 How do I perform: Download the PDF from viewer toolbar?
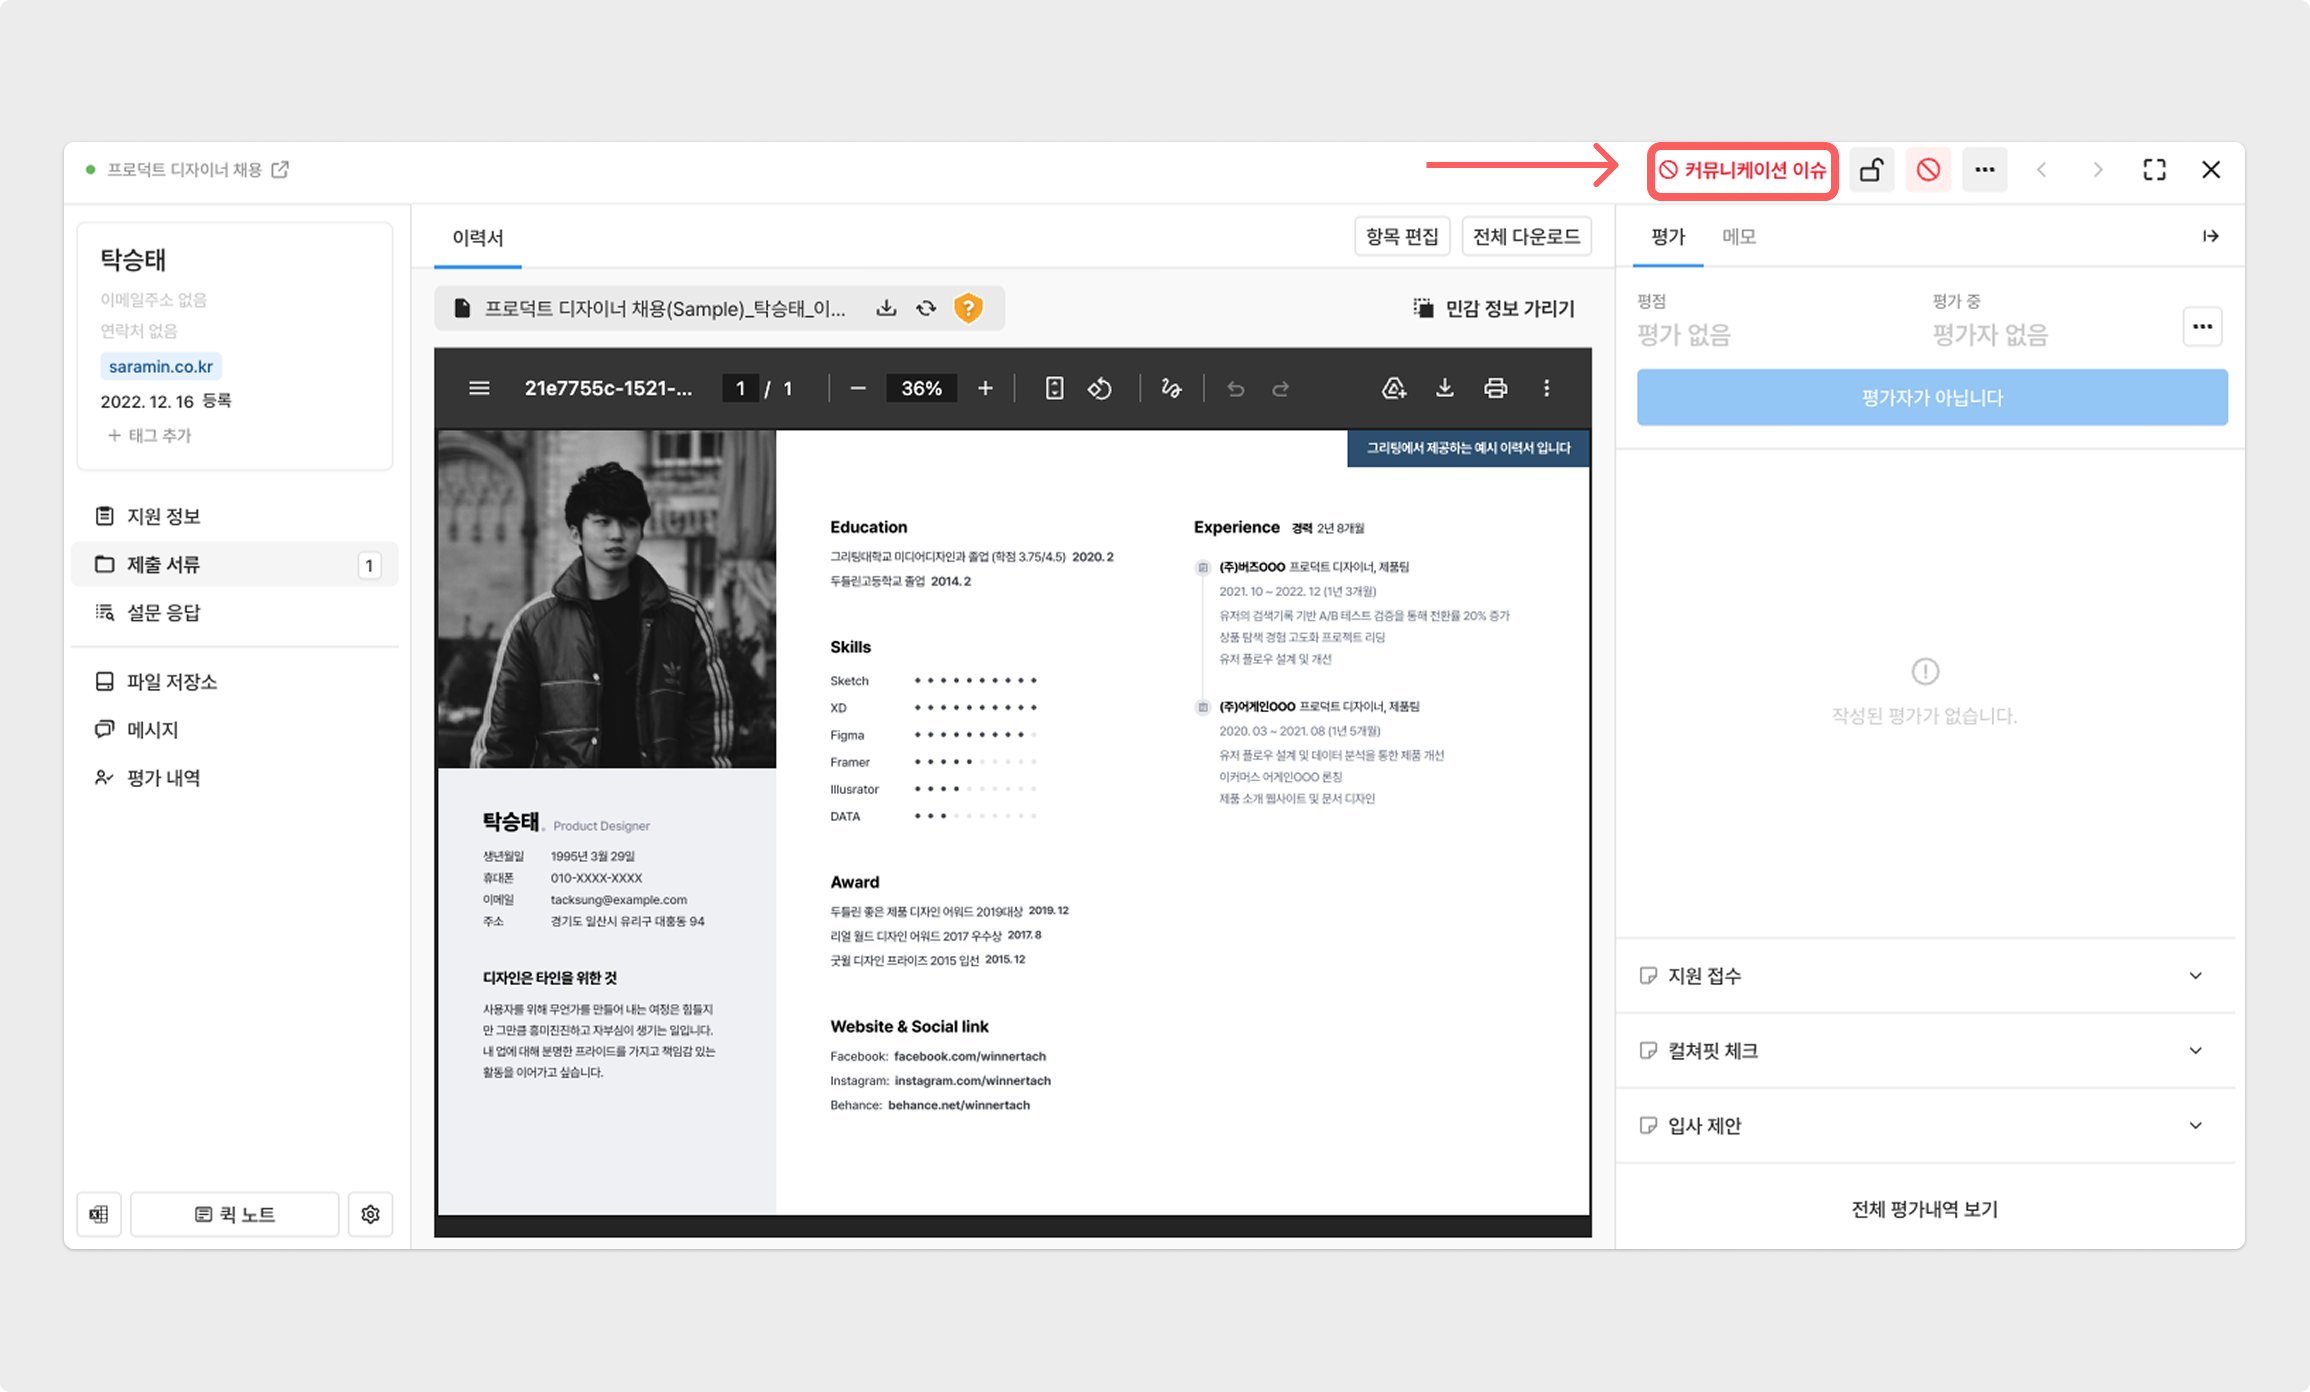coord(1444,388)
